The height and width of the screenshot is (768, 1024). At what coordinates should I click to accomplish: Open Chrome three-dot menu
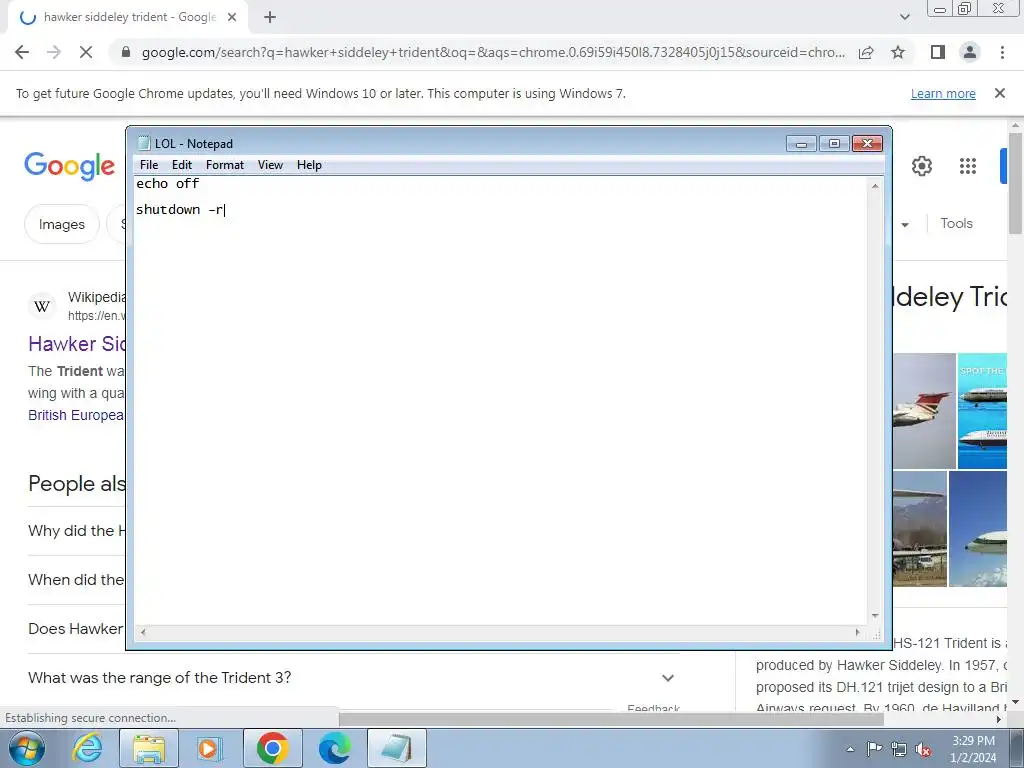pyautogui.click(x=1002, y=52)
